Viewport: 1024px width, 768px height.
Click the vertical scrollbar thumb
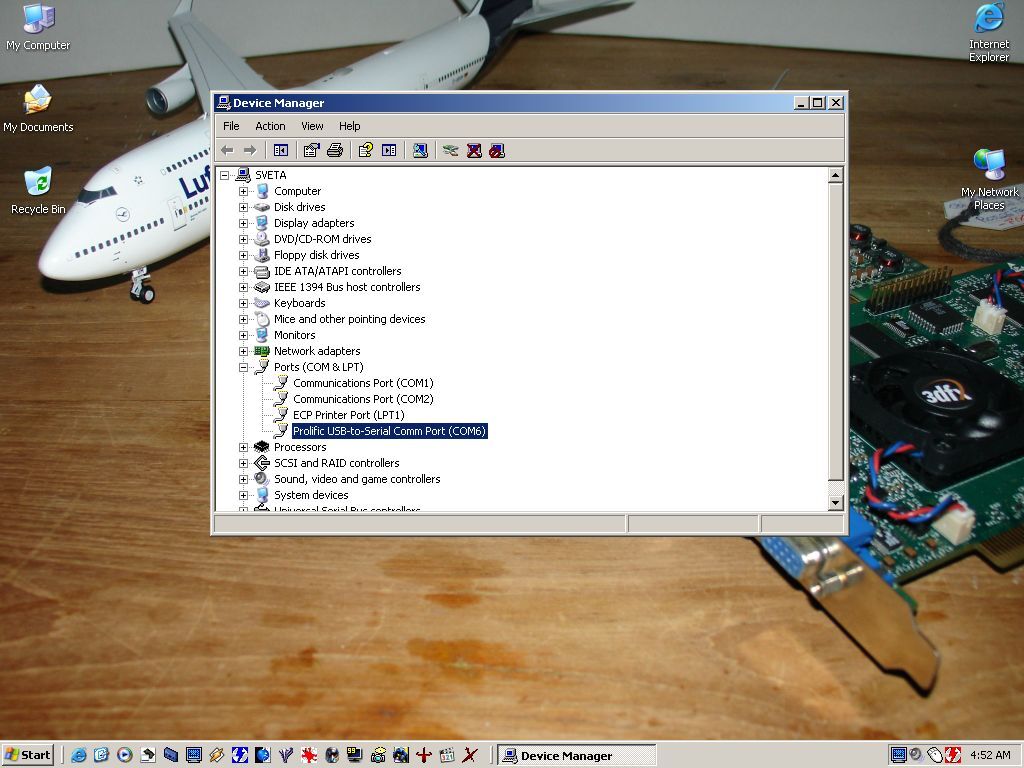click(x=835, y=332)
